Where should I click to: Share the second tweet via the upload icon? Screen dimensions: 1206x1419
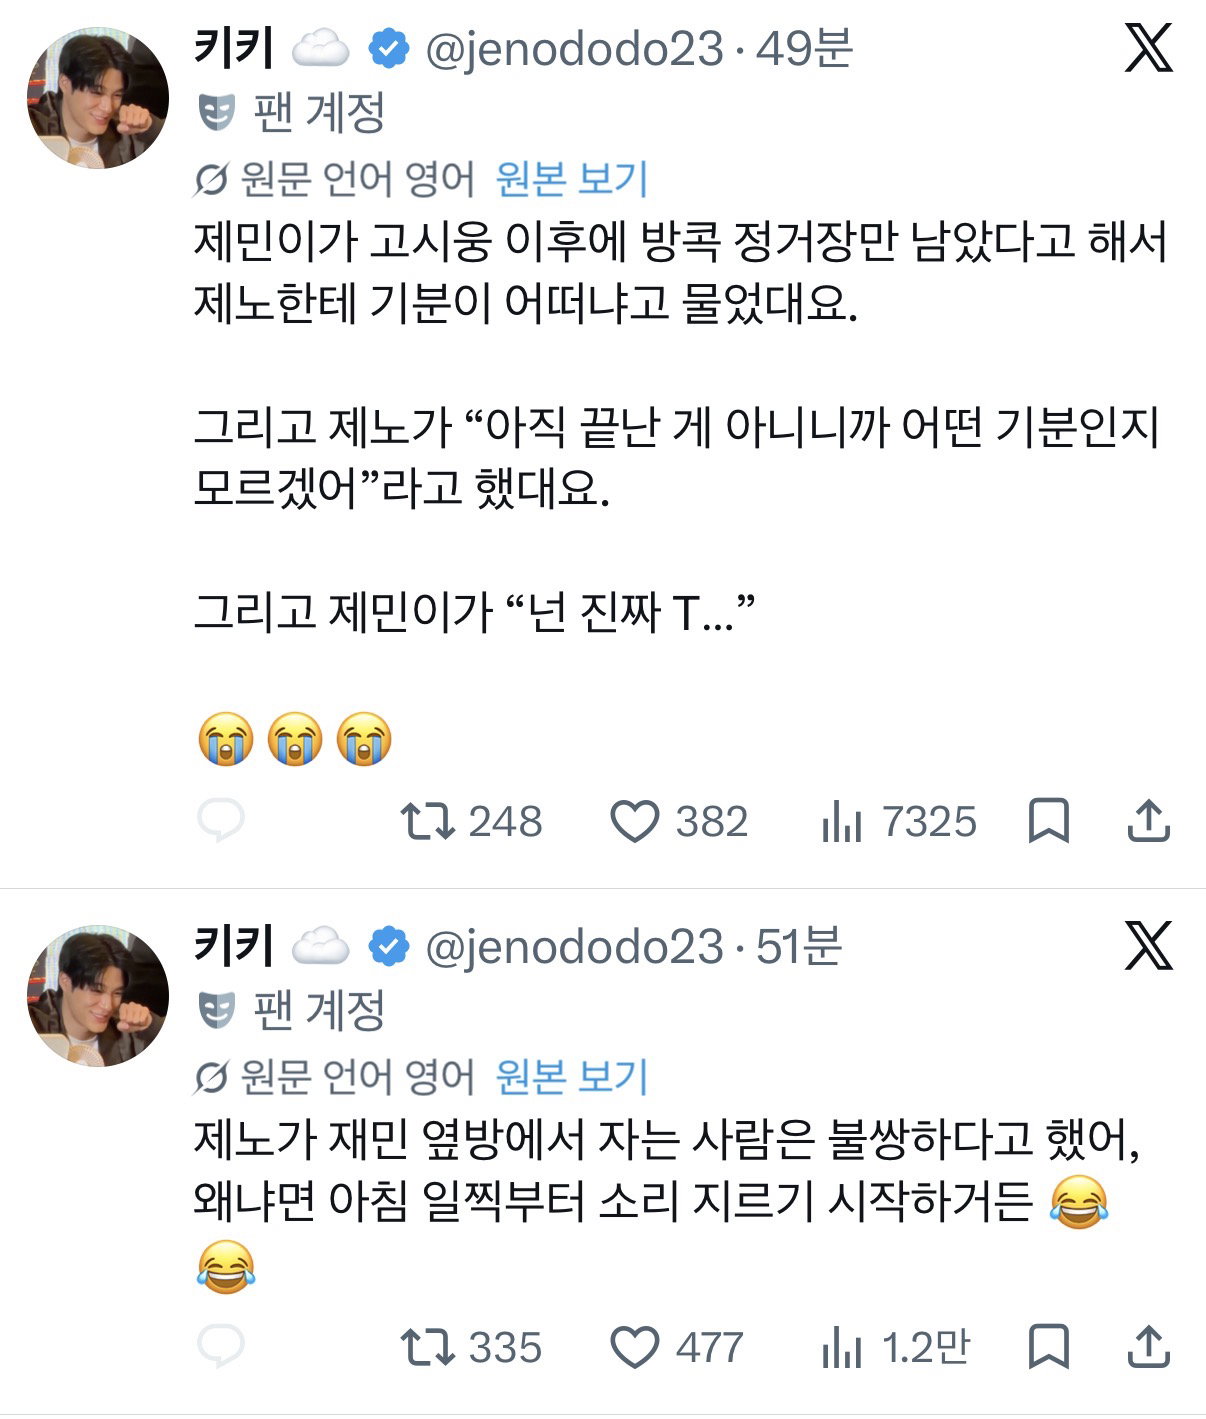tap(1148, 1347)
